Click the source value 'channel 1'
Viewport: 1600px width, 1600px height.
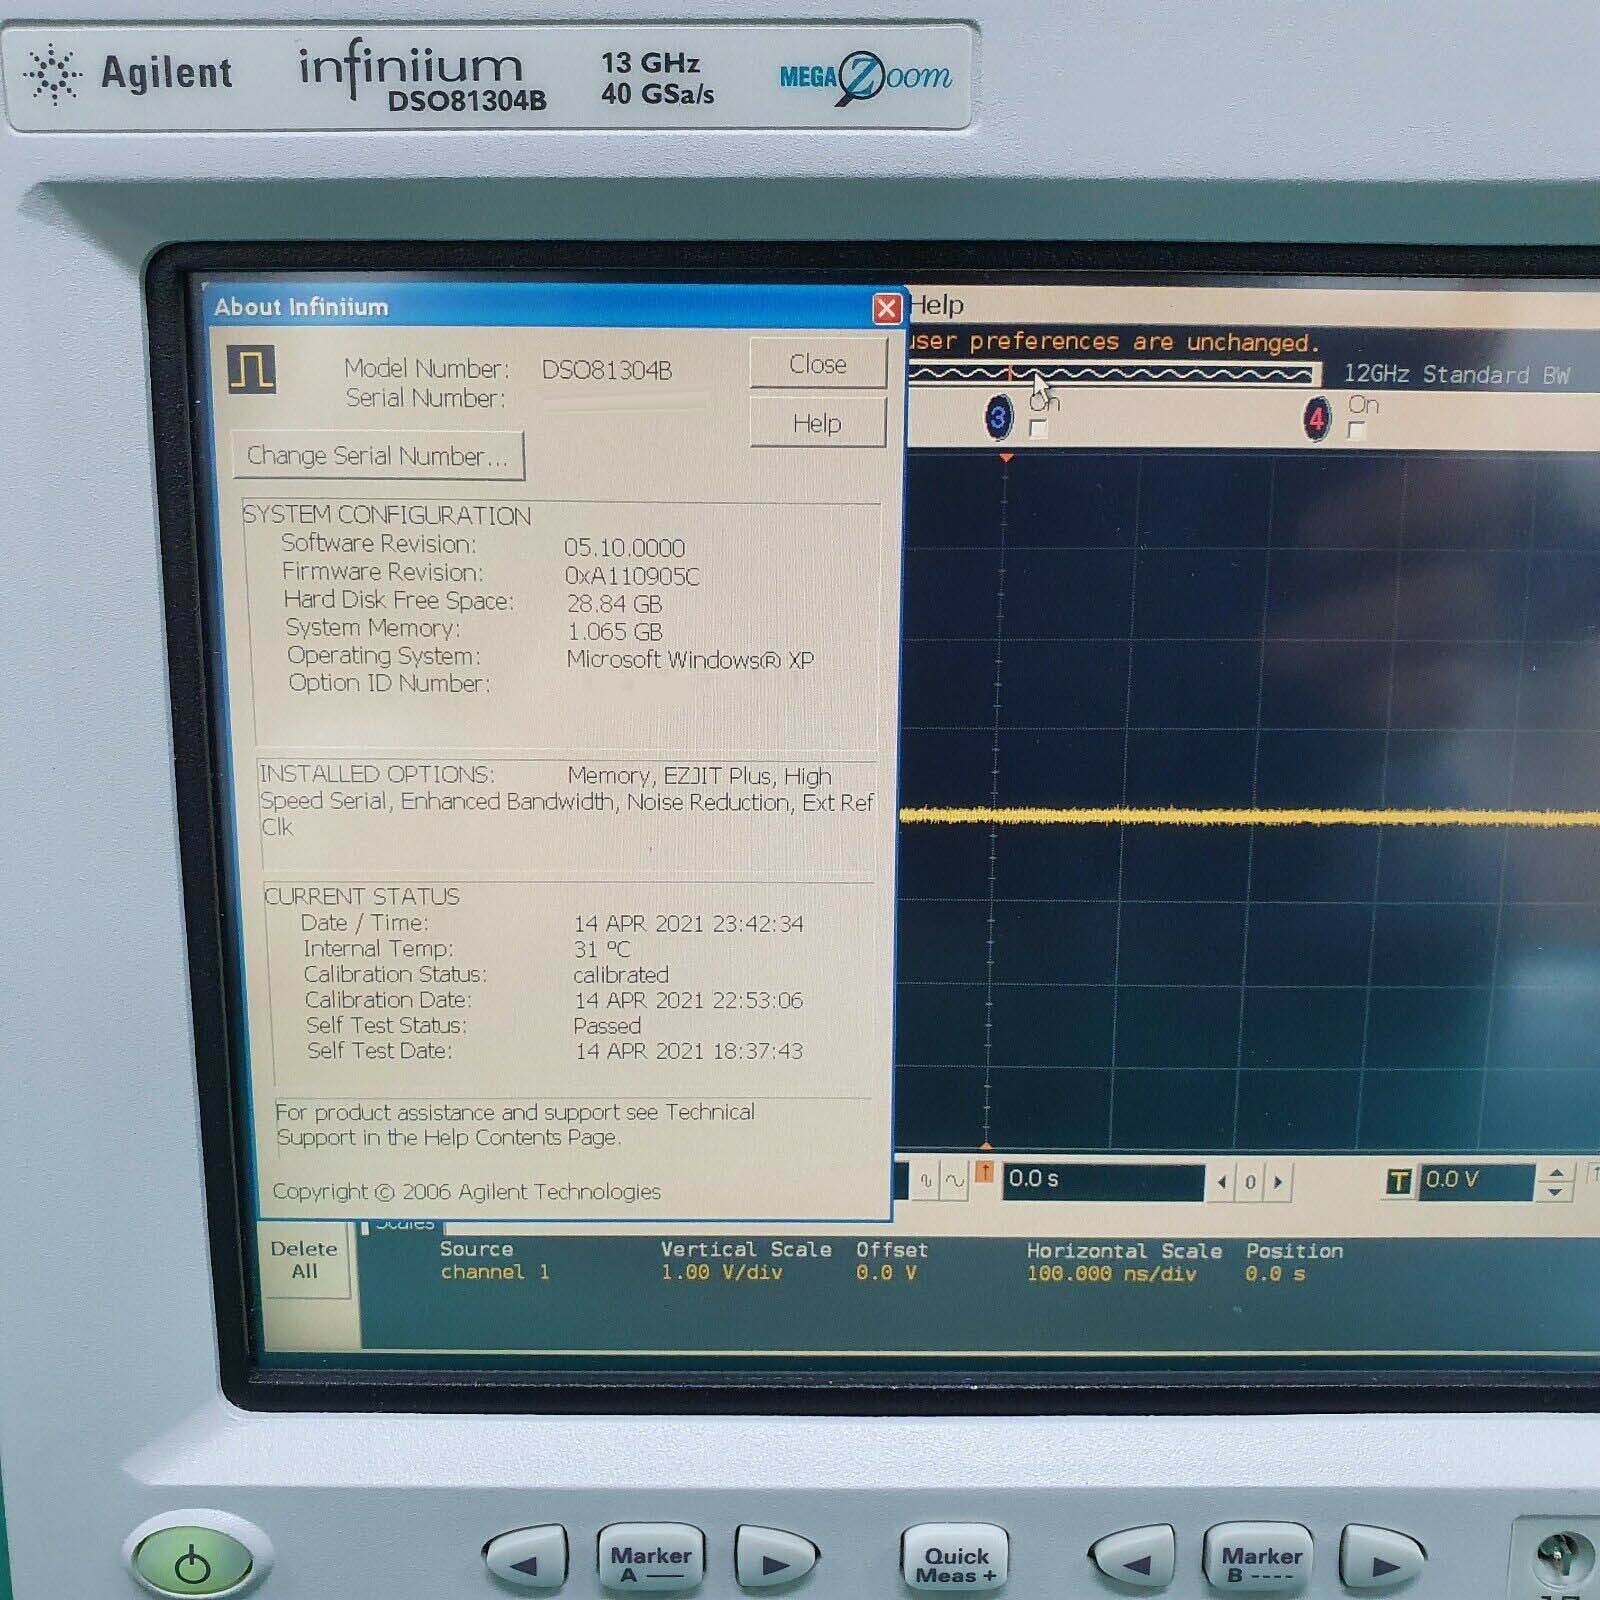point(495,1272)
